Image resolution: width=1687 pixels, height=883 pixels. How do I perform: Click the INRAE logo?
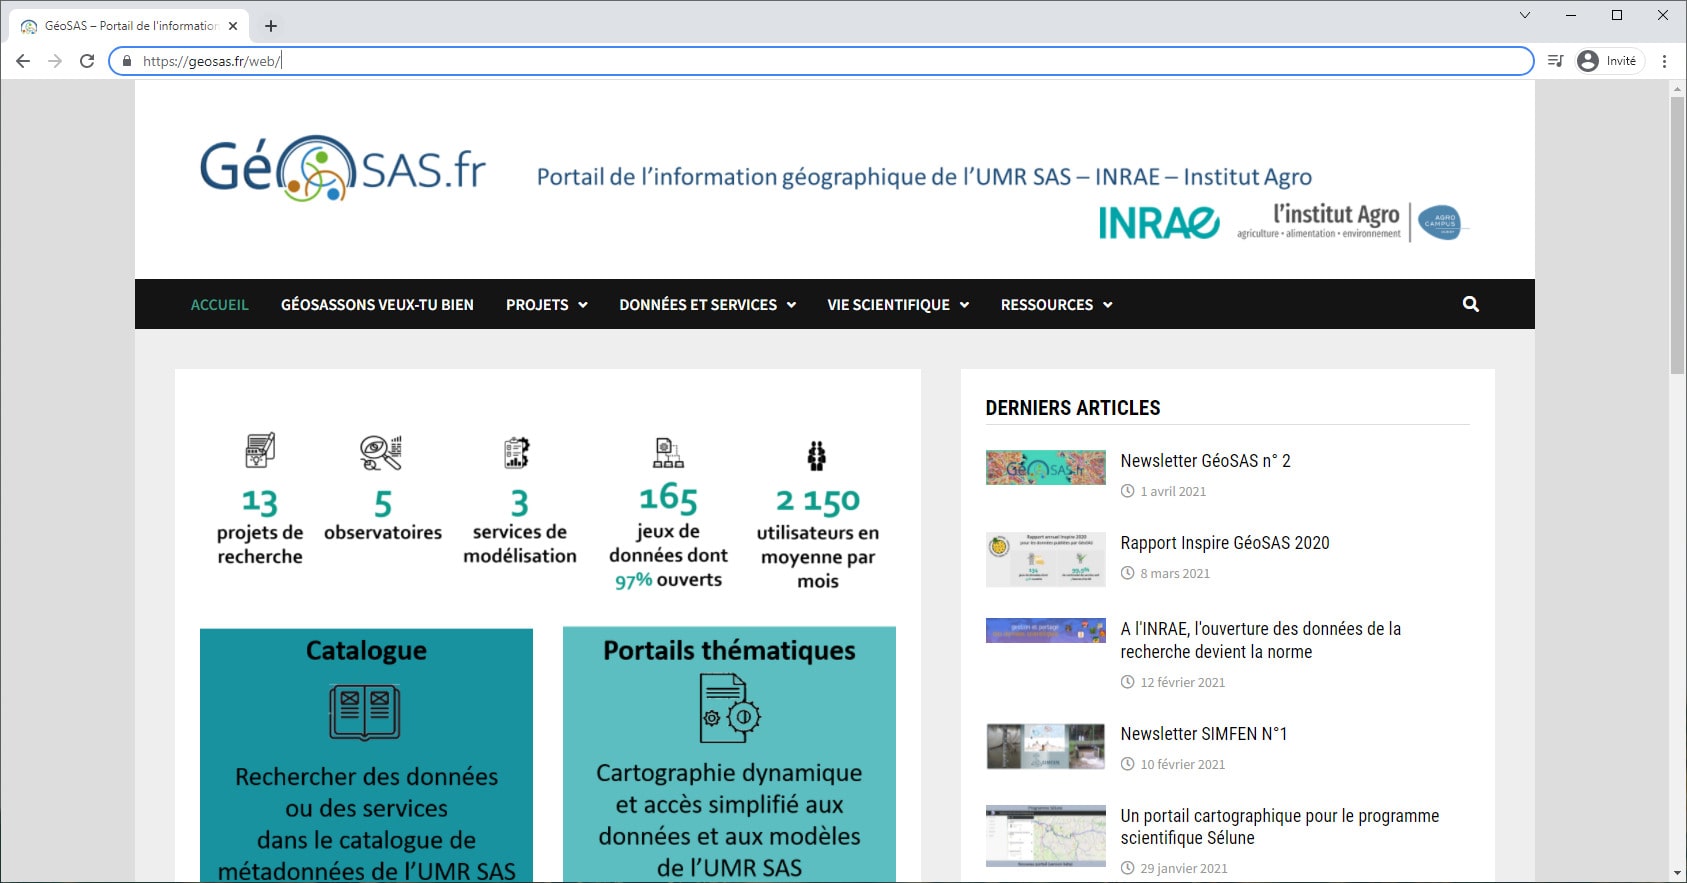[1158, 222]
